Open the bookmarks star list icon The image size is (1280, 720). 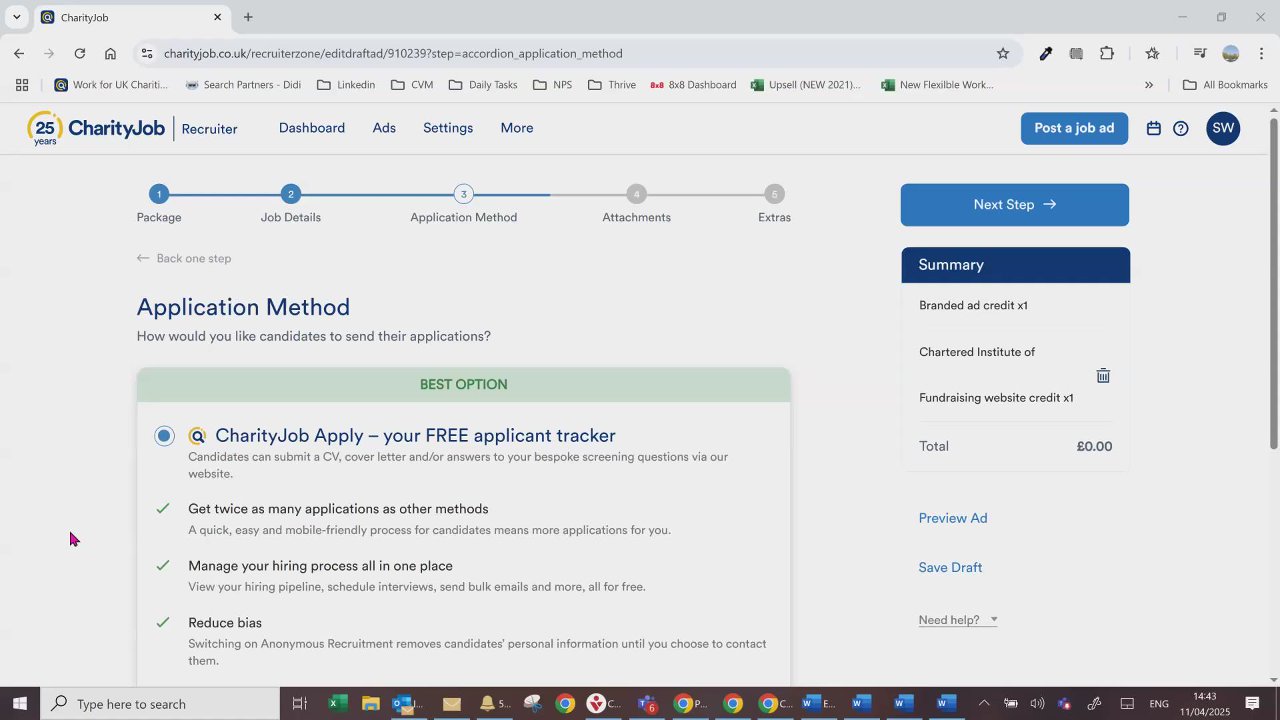[x=1153, y=54]
